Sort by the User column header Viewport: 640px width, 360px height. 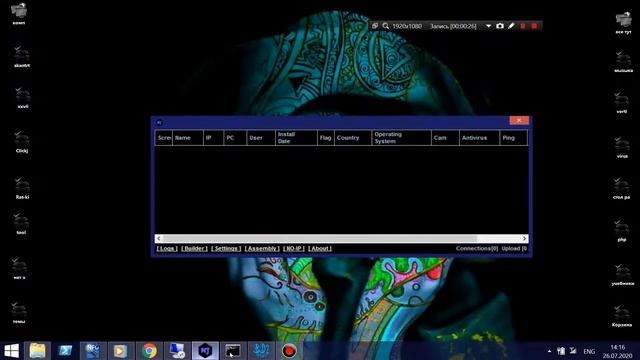coord(261,138)
